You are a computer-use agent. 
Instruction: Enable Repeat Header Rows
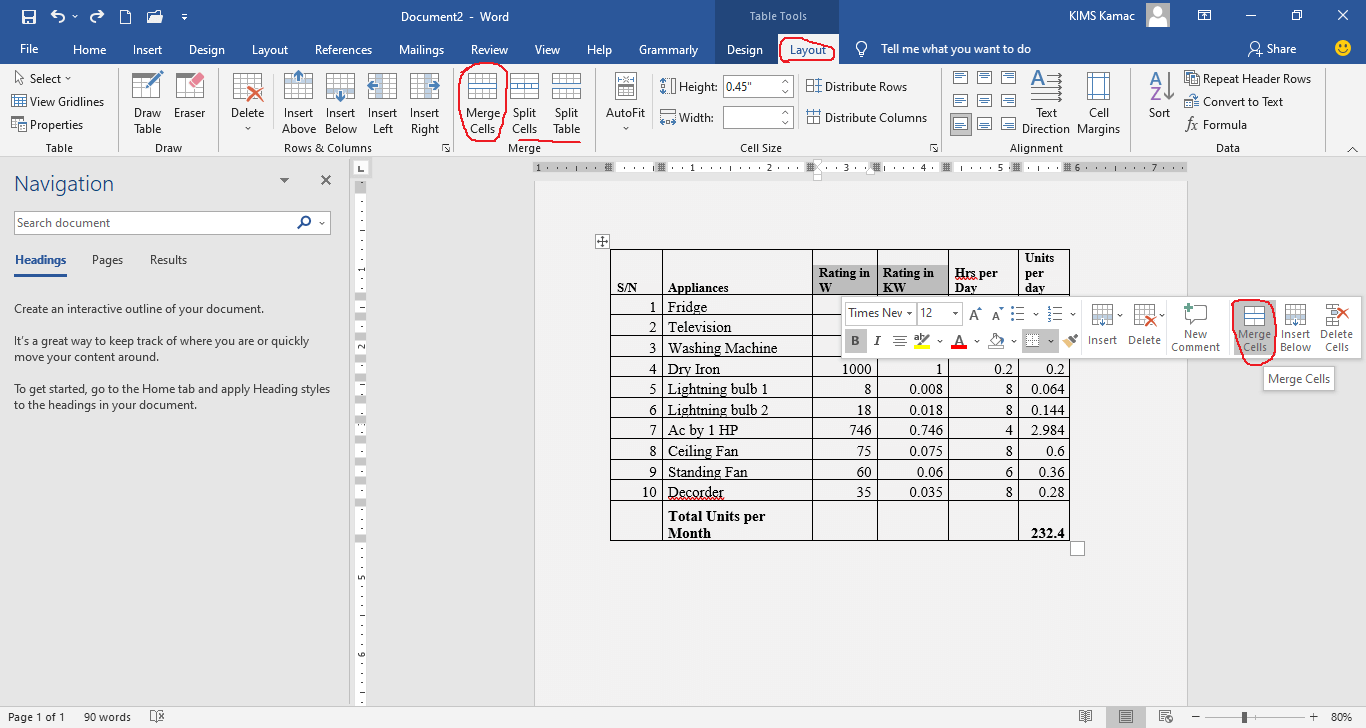[x=1248, y=78]
